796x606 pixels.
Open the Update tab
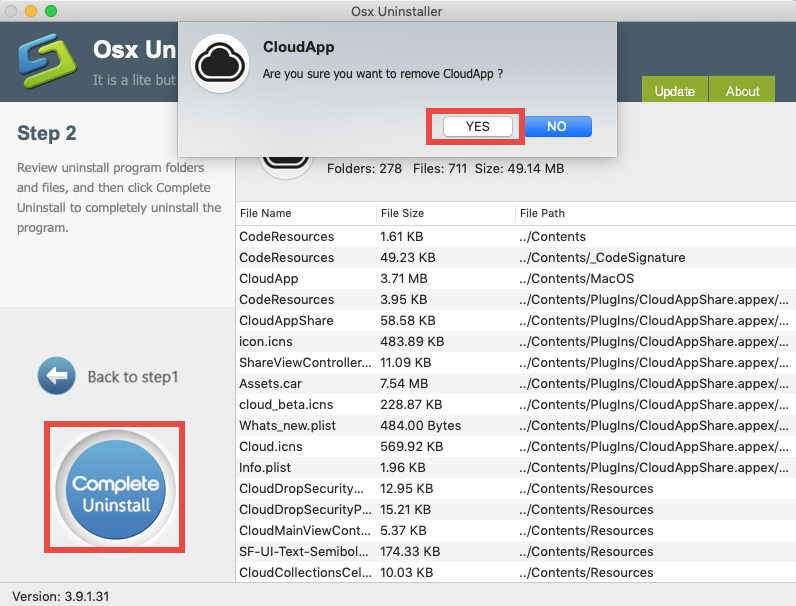[675, 90]
